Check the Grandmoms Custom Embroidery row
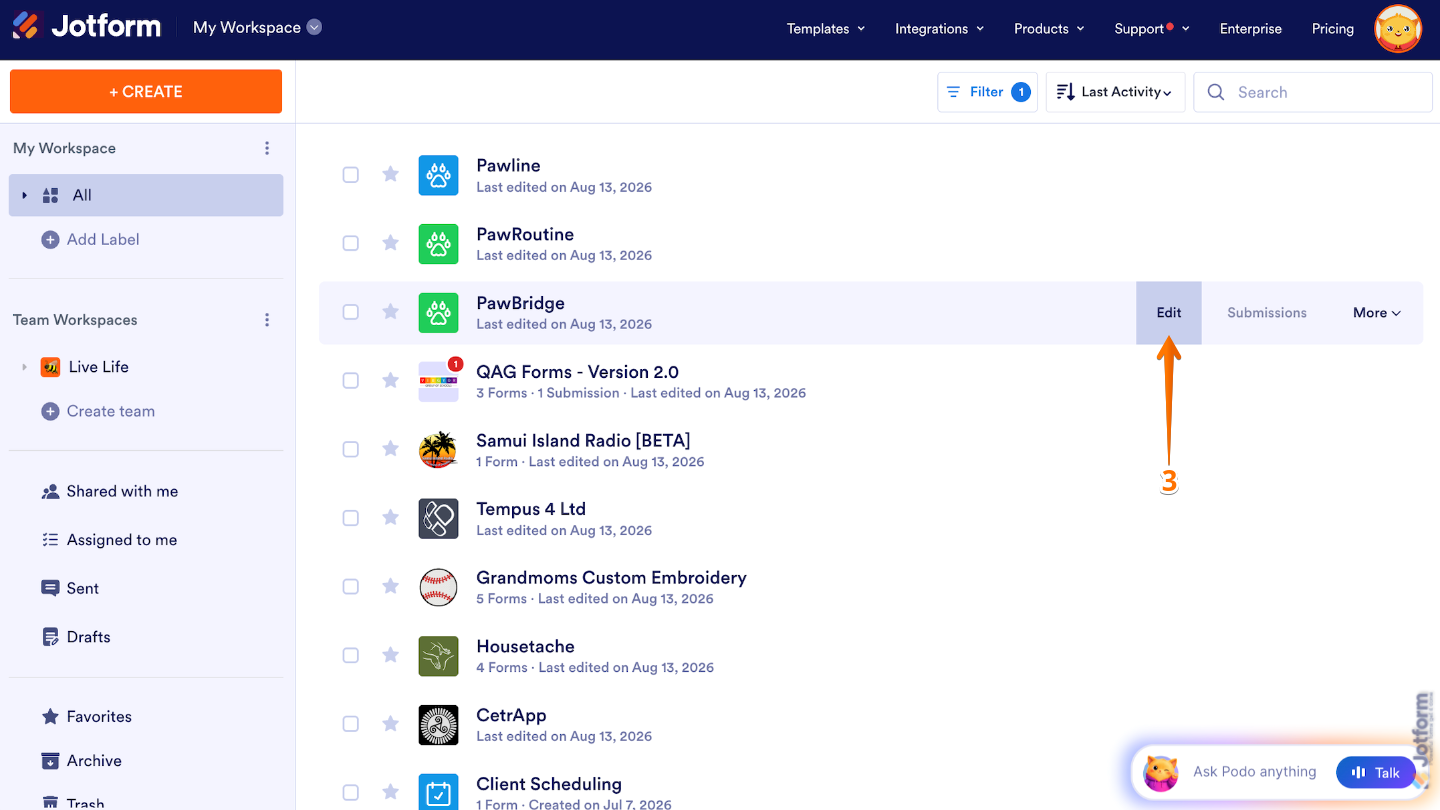Screen dimensions: 1440x810 [x=351, y=586]
